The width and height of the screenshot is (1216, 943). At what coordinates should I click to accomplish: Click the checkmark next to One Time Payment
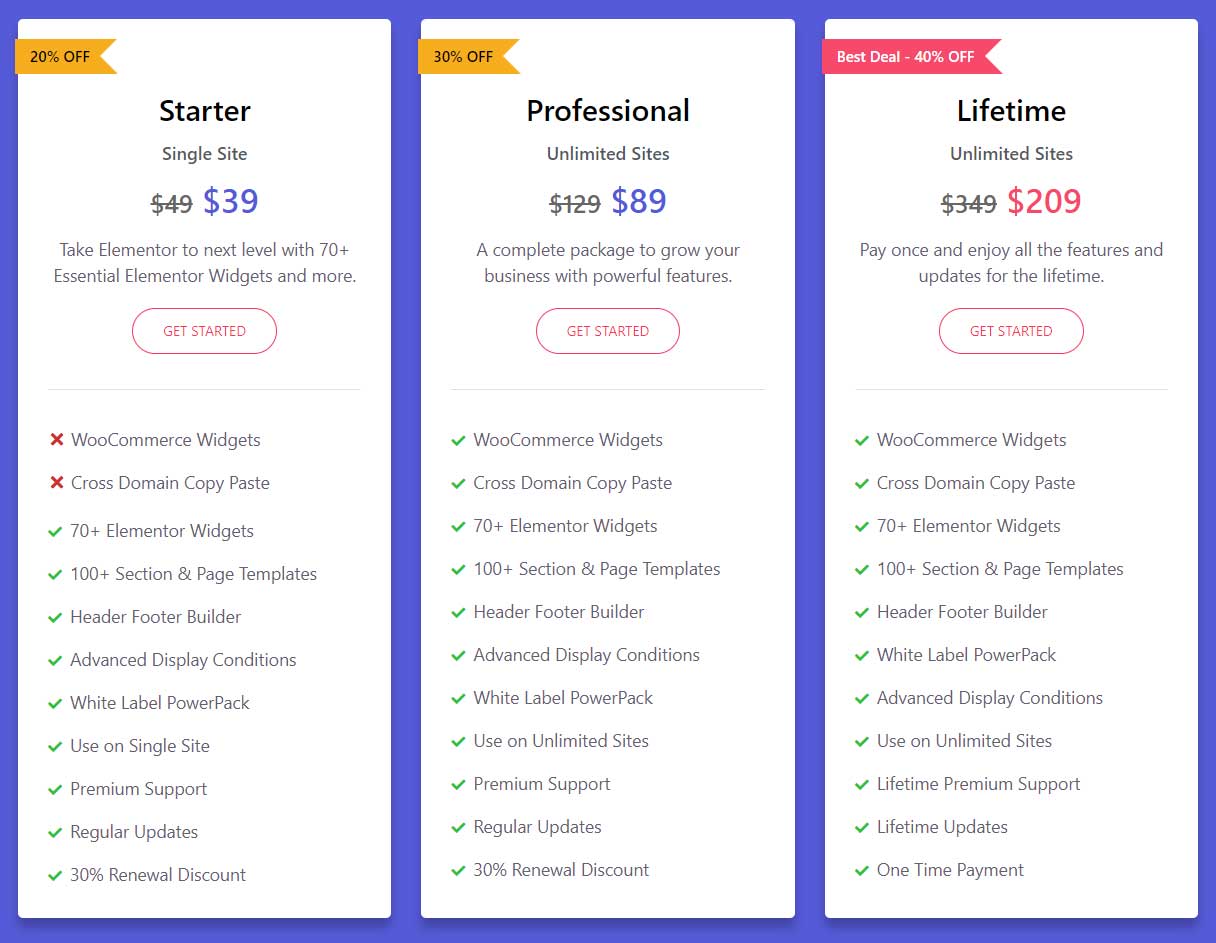862,870
